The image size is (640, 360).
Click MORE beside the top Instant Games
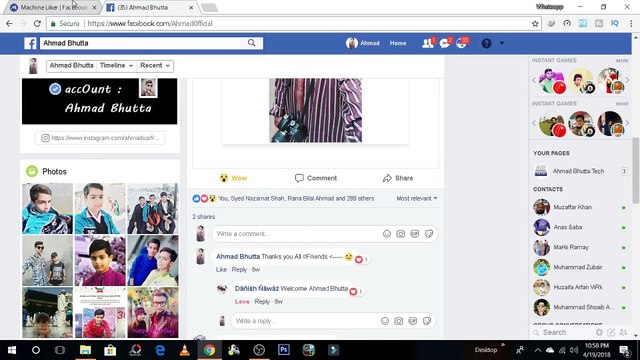coord(622,61)
